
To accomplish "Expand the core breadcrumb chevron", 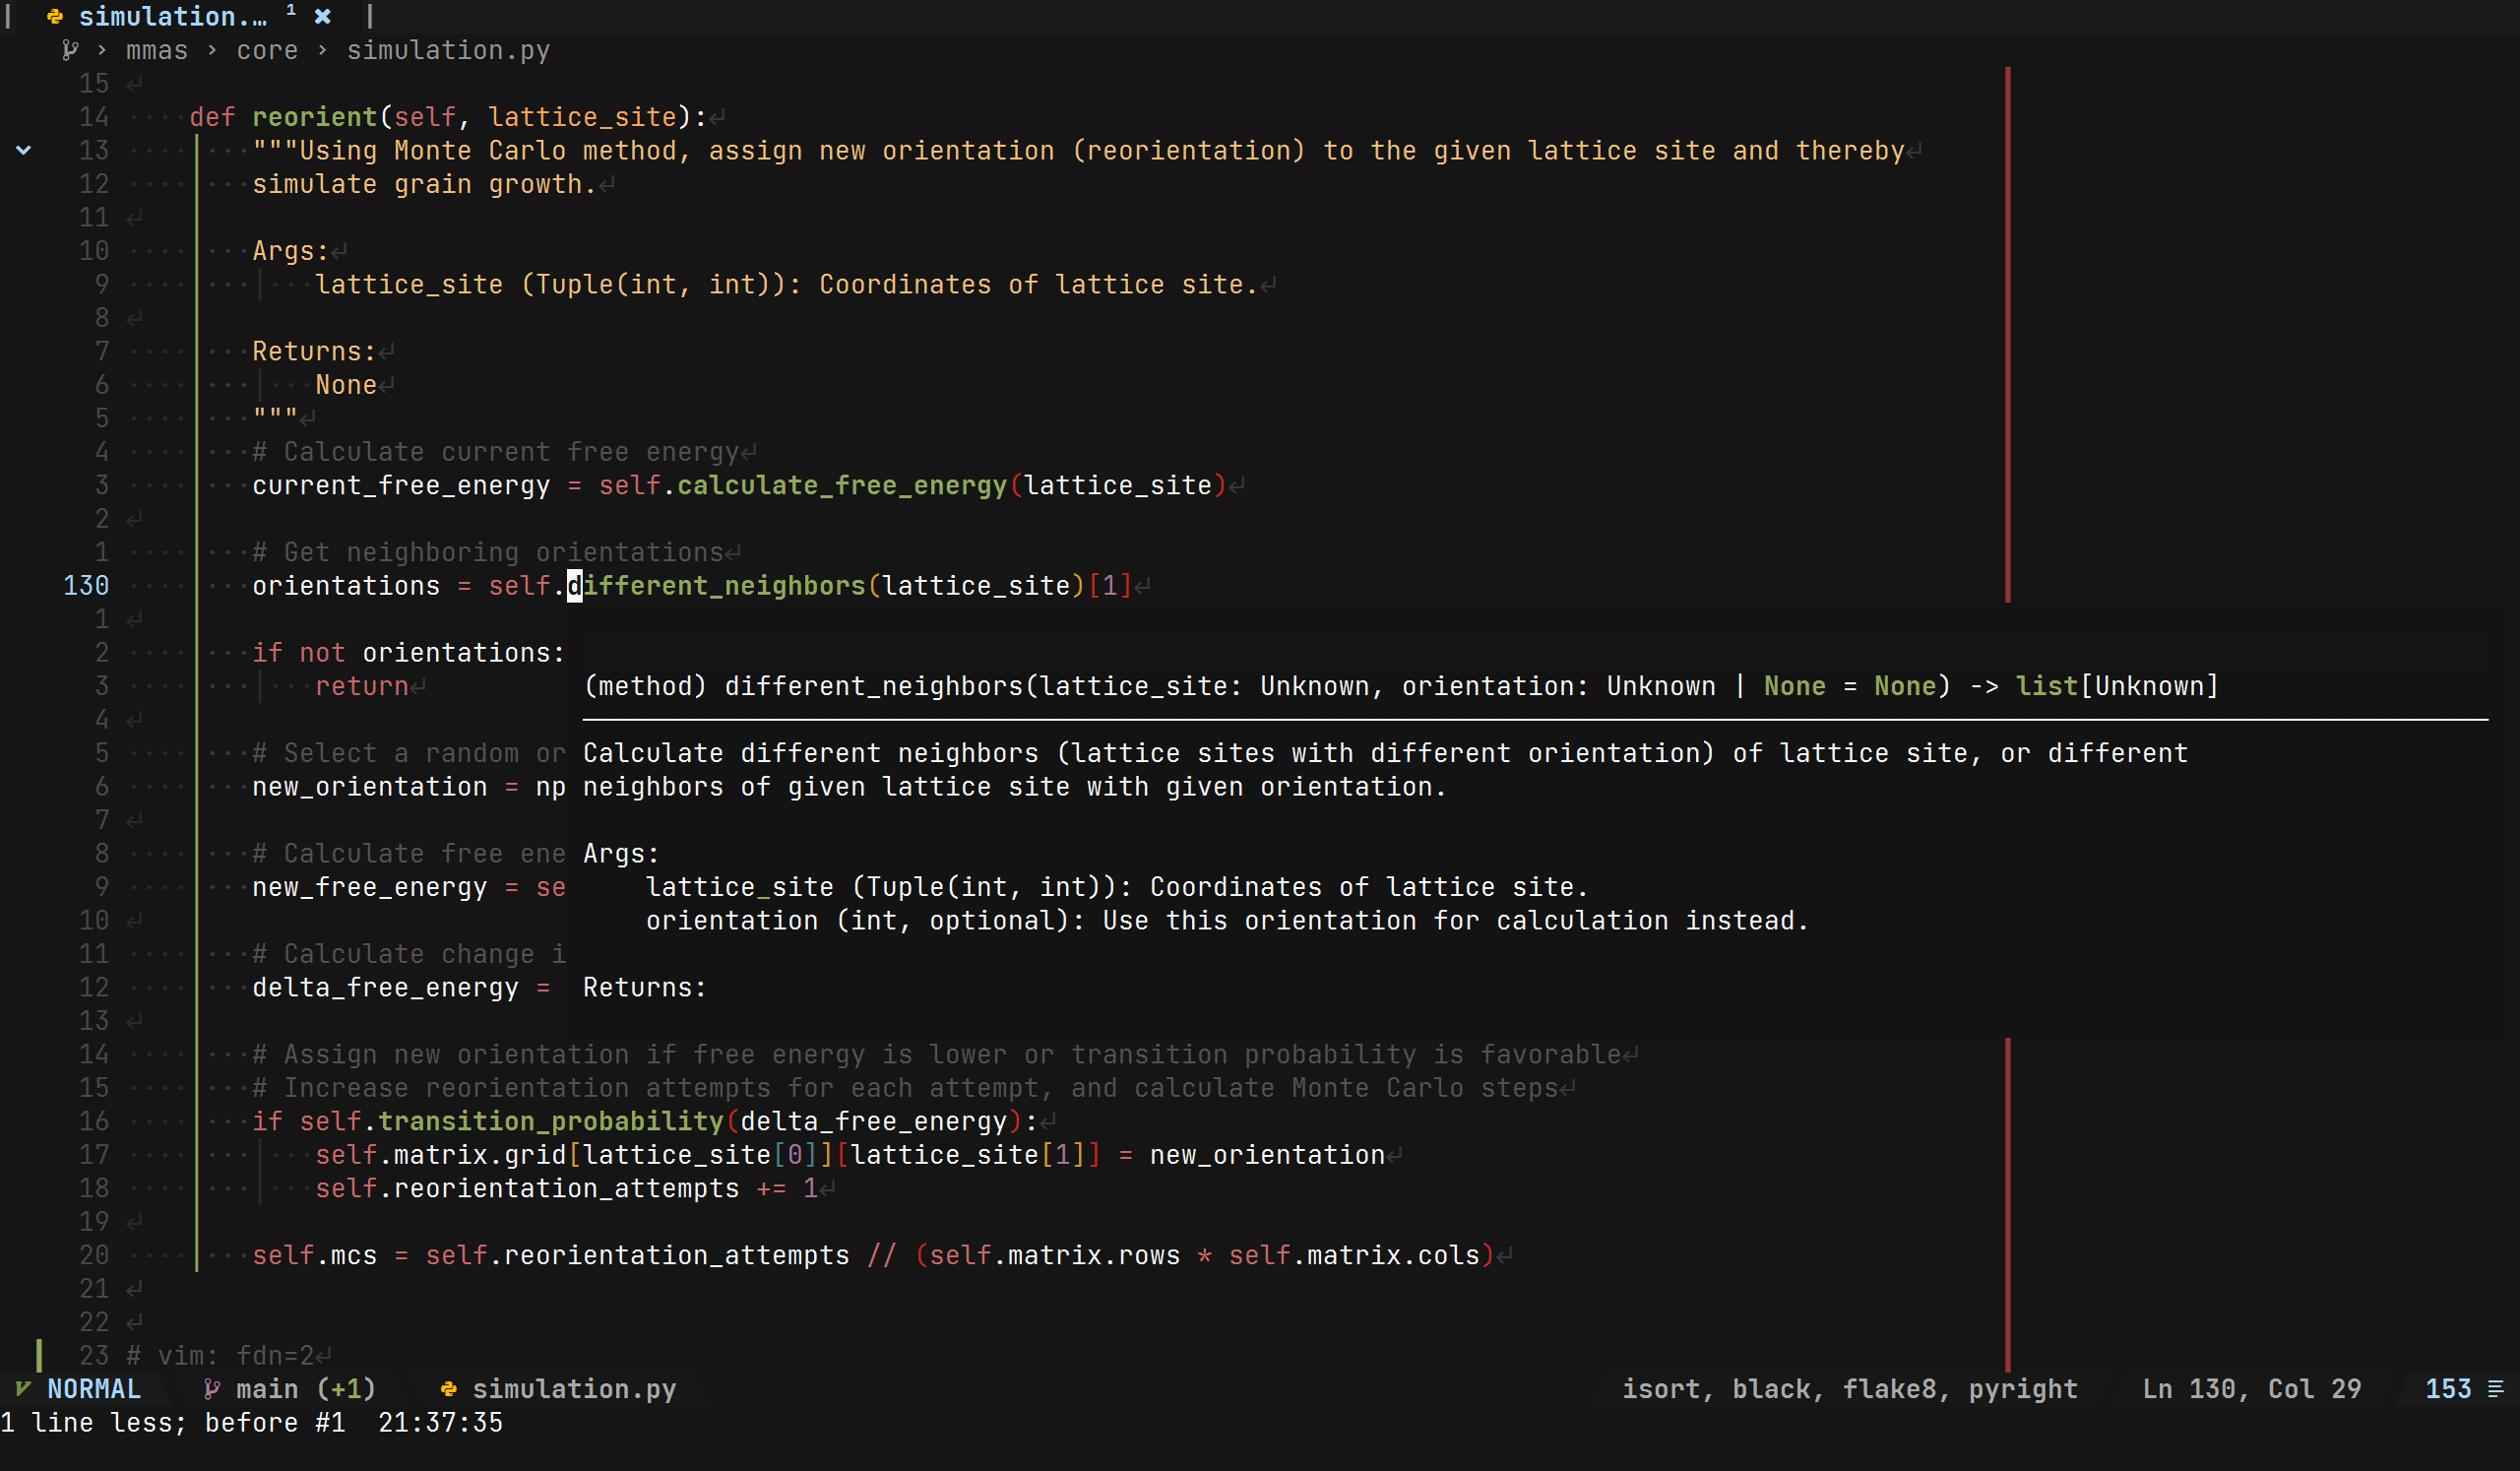I will tap(322, 50).
